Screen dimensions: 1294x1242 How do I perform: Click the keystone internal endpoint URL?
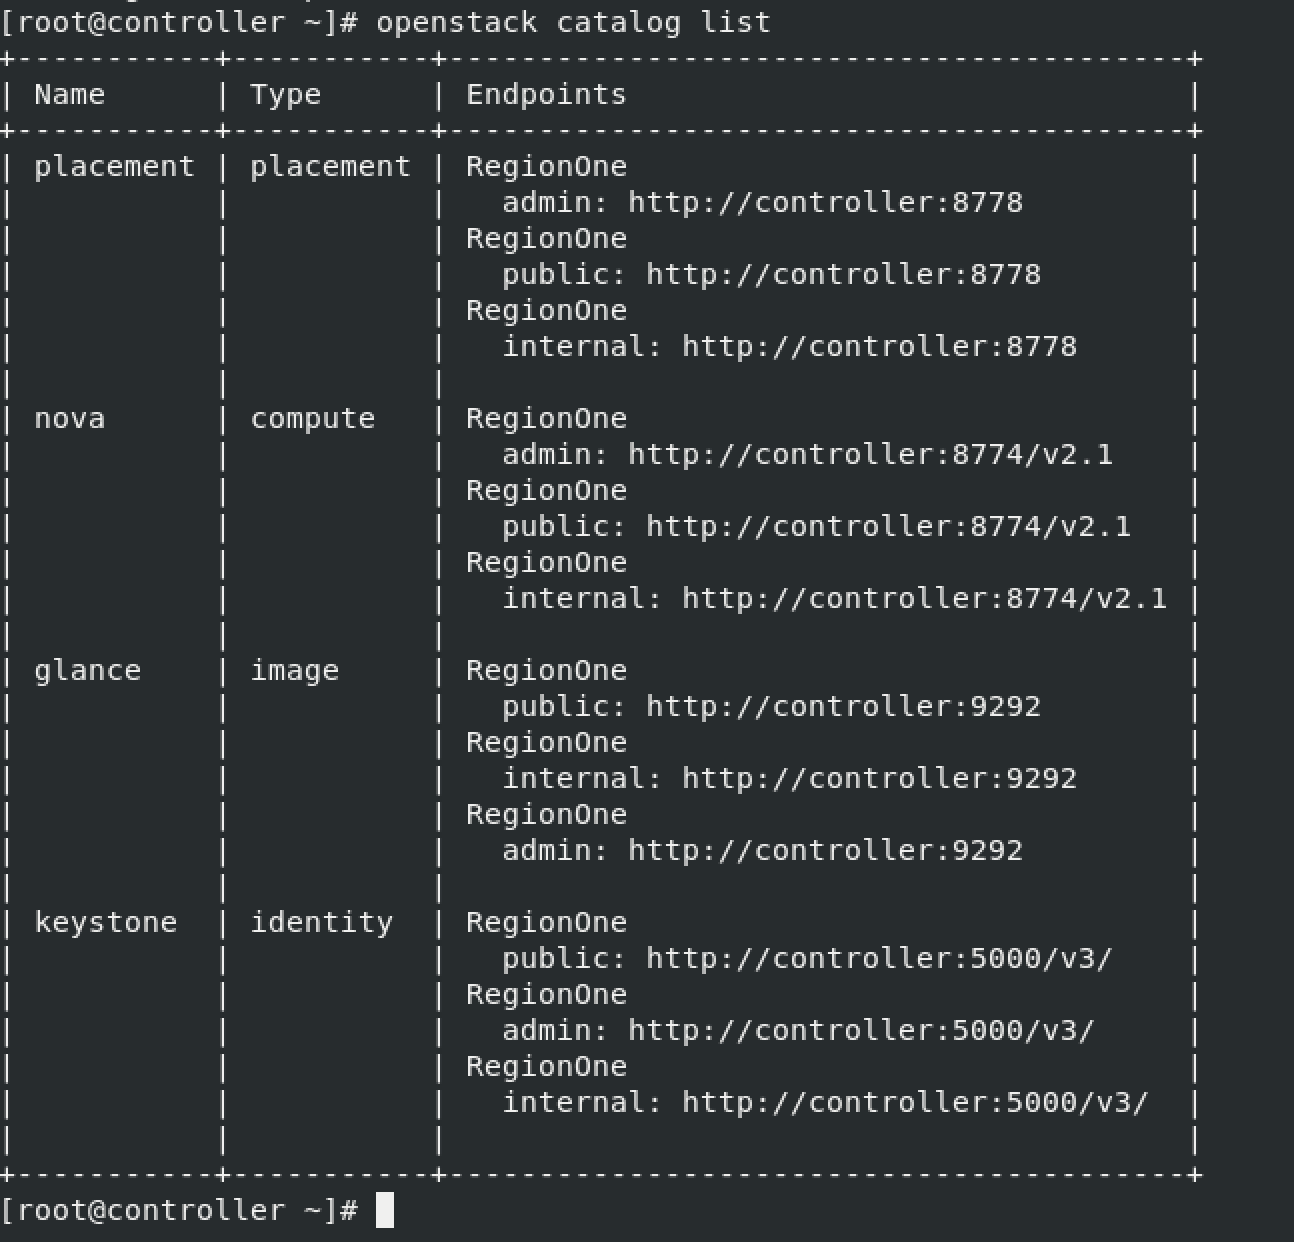coord(915,1103)
